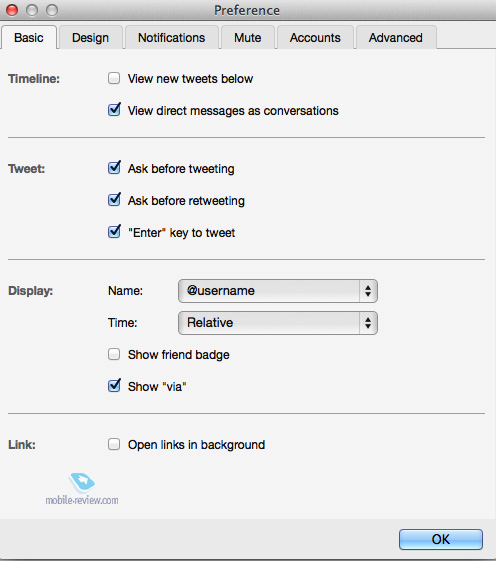Viewport: 496px width, 561px height.
Task: Click the OK button
Action: pyautogui.click(x=441, y=539)
